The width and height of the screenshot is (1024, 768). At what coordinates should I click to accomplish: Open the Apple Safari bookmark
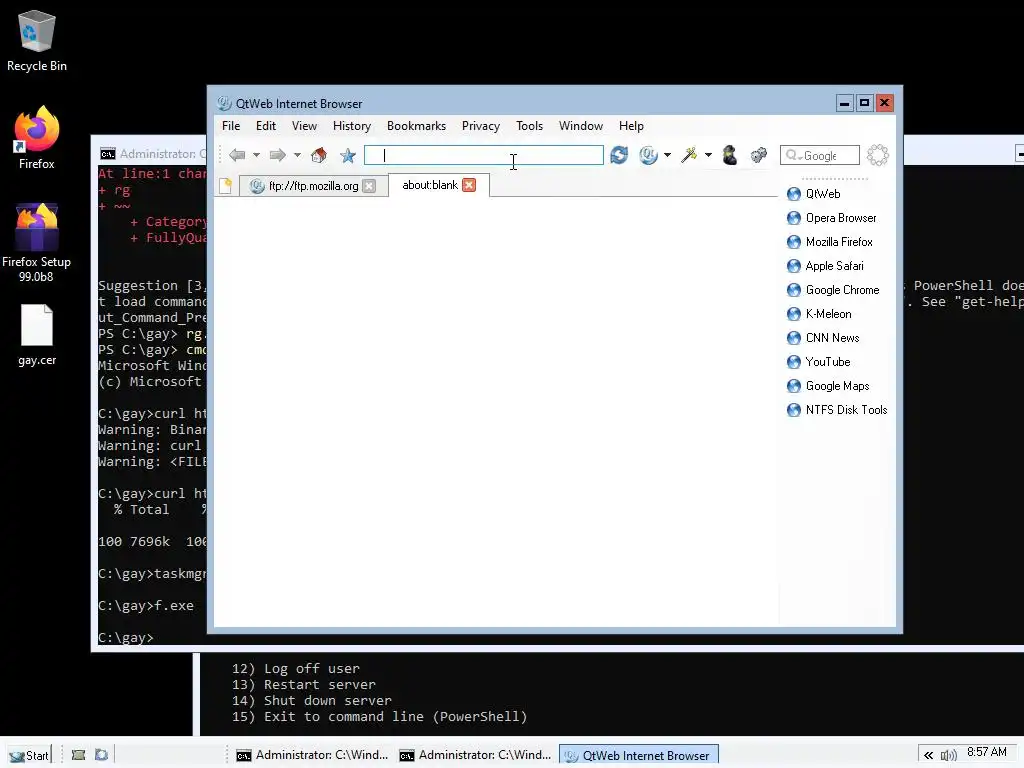tap(825, 266)
